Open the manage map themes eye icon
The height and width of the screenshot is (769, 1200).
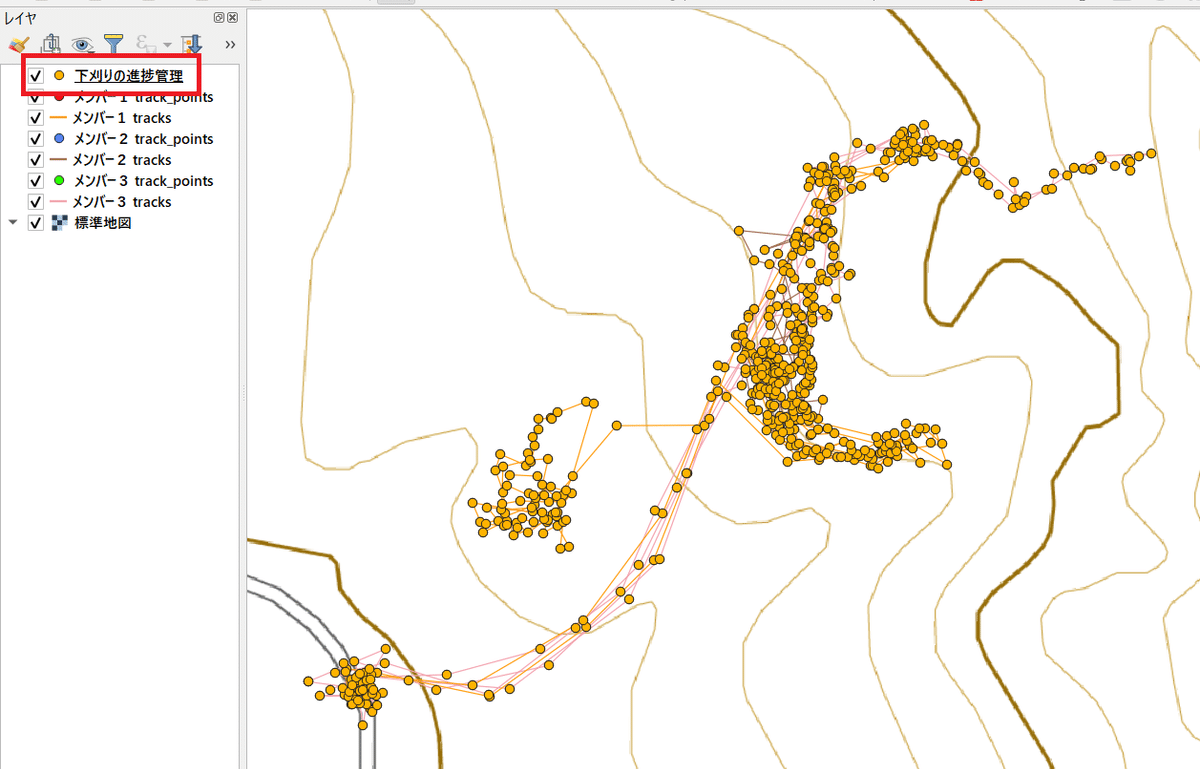[x=82, y=44]
